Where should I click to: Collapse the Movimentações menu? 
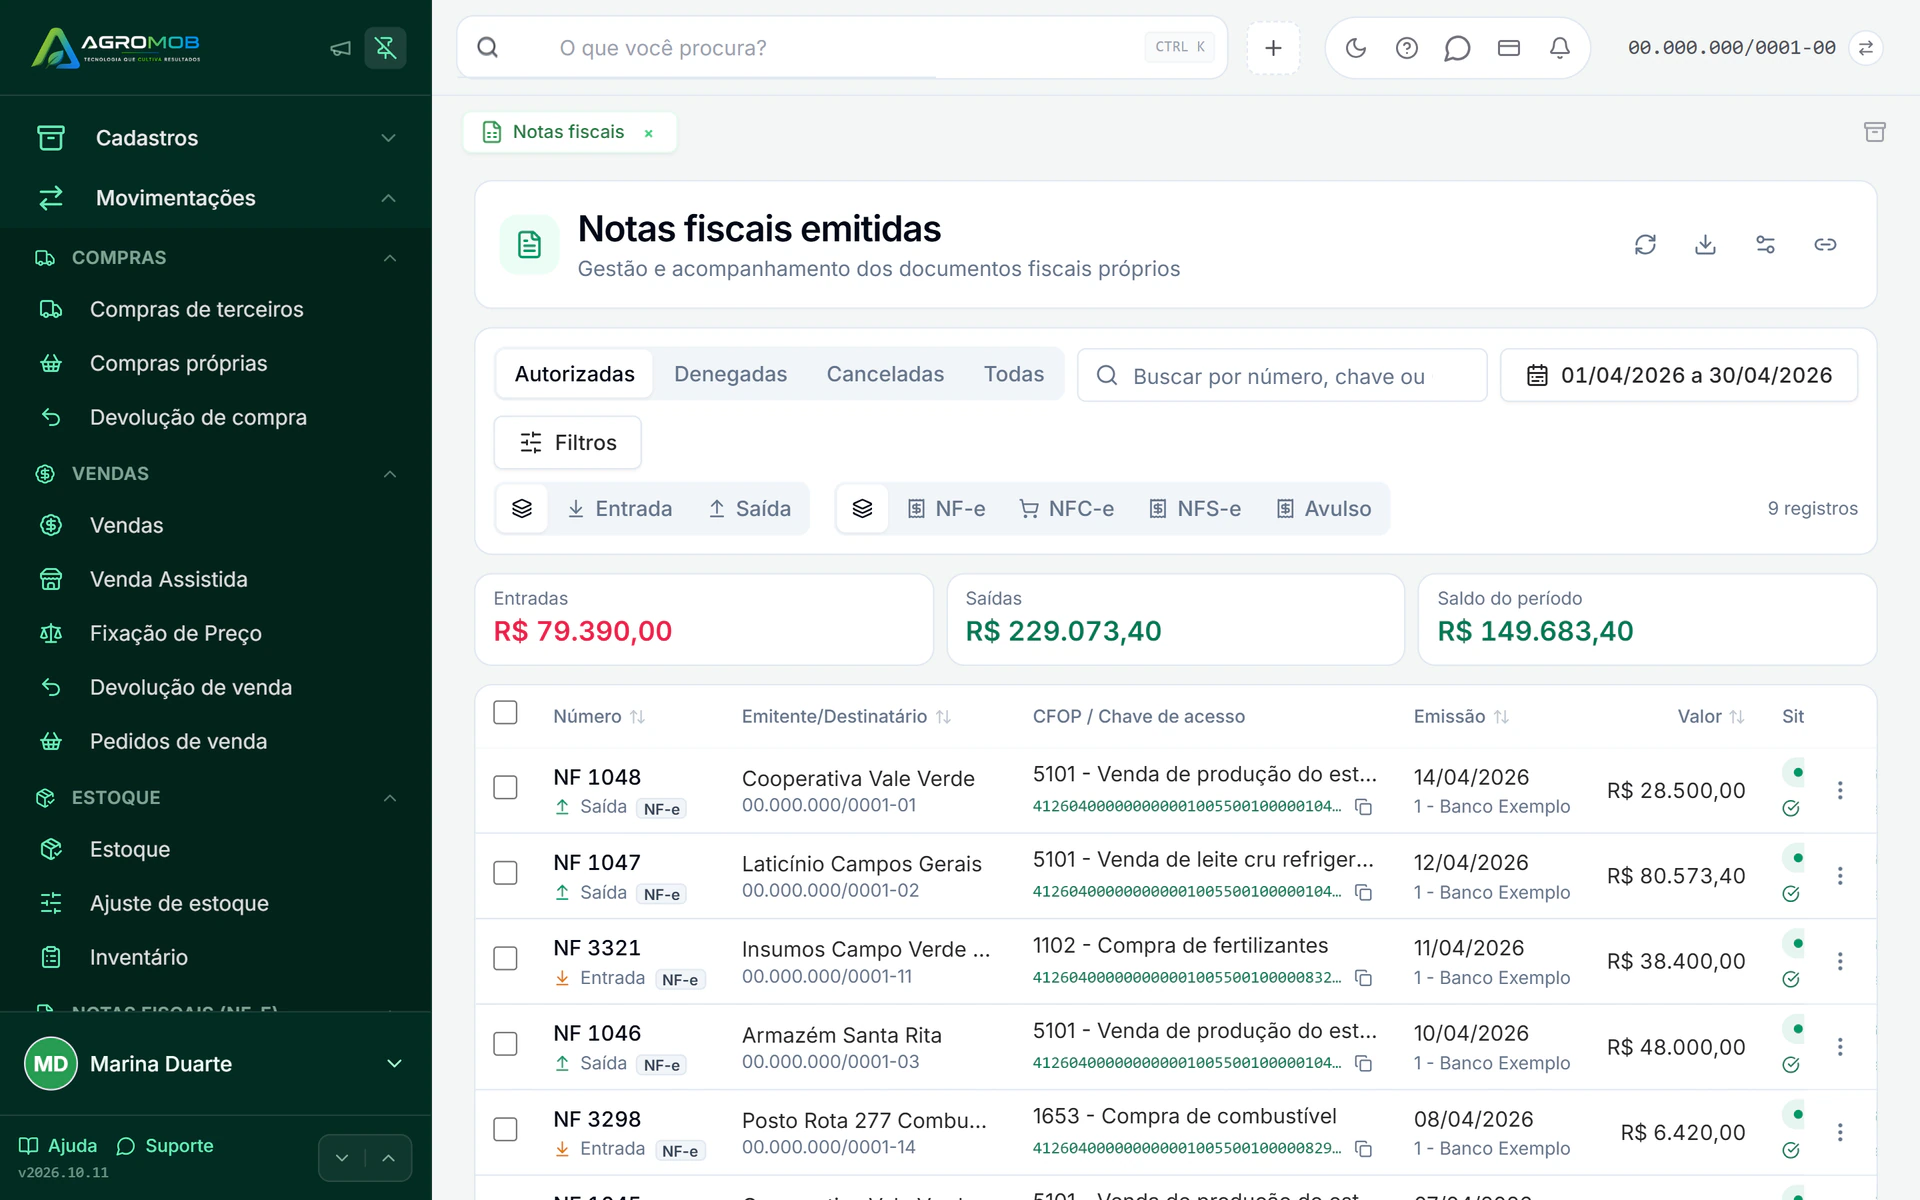[216, 198]
